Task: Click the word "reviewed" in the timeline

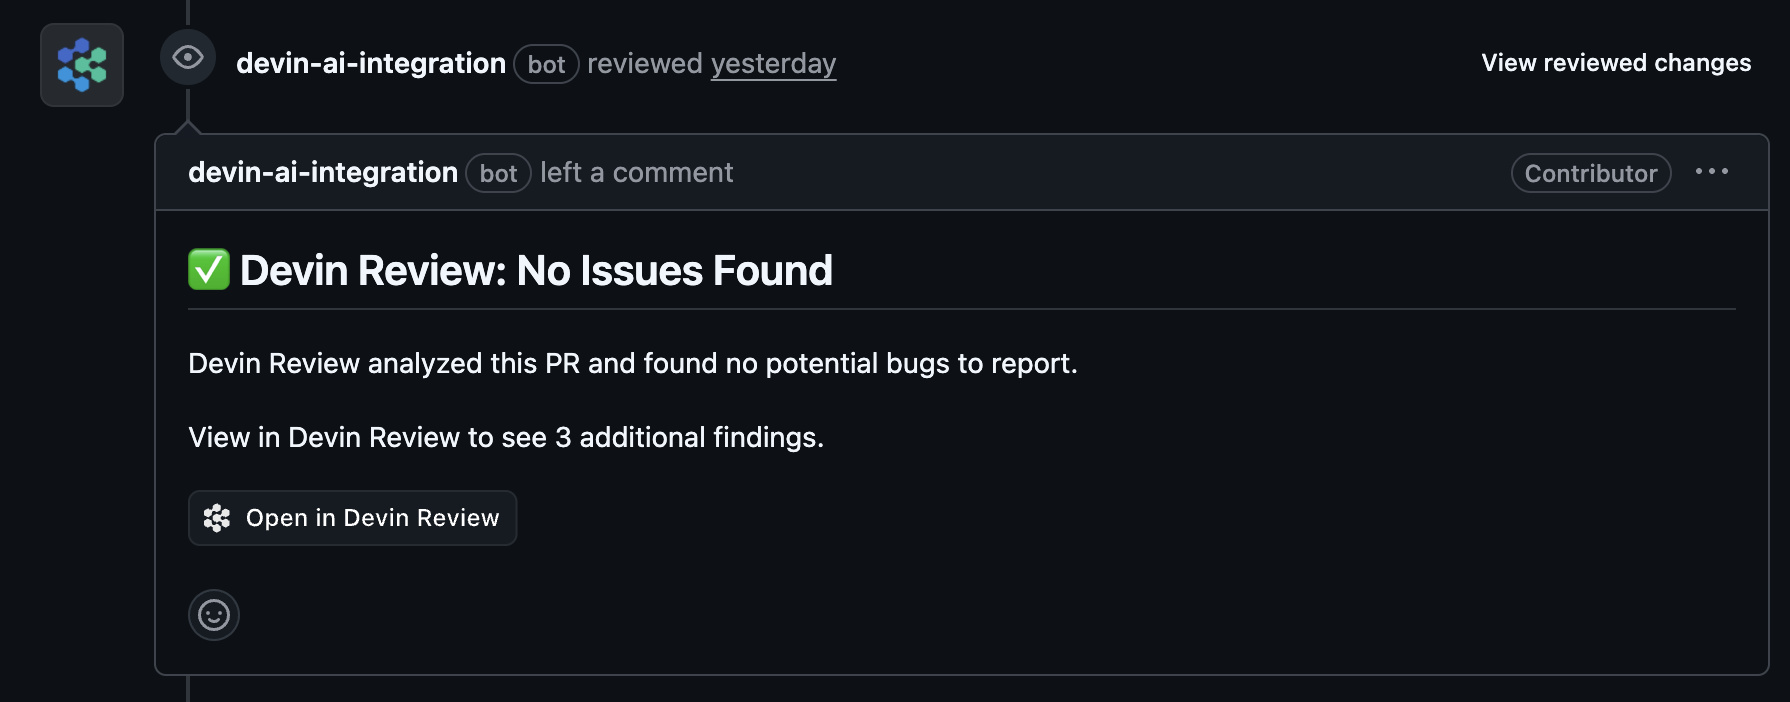Action: pyautogui.click(x=644, y=64)
